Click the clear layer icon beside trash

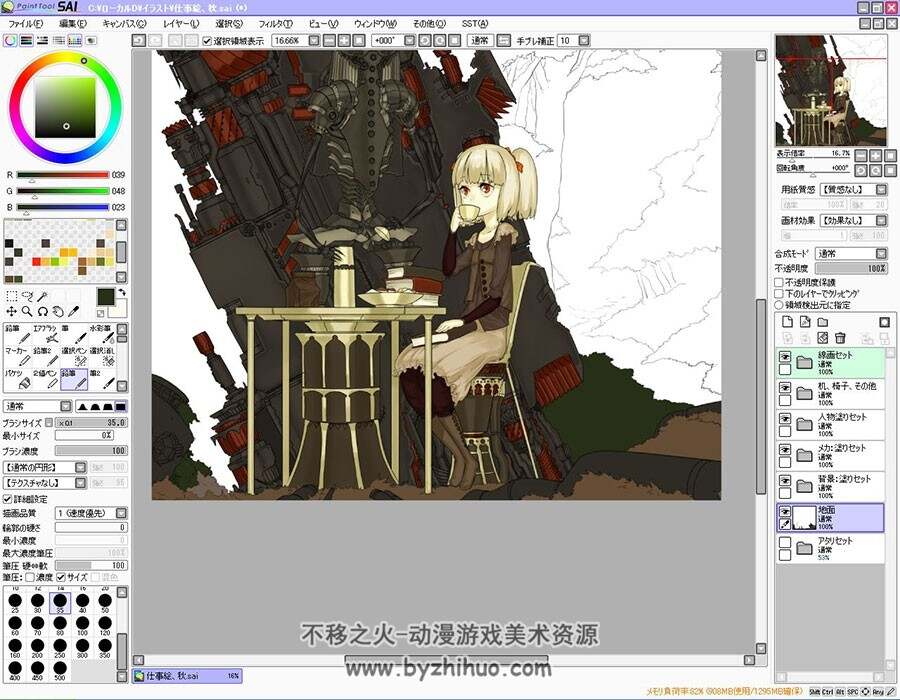tap(823, 338)
